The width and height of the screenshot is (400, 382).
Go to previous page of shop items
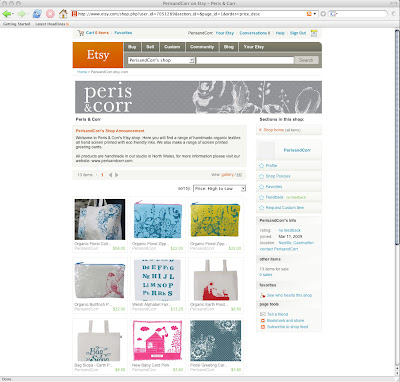tap(110, 175)
